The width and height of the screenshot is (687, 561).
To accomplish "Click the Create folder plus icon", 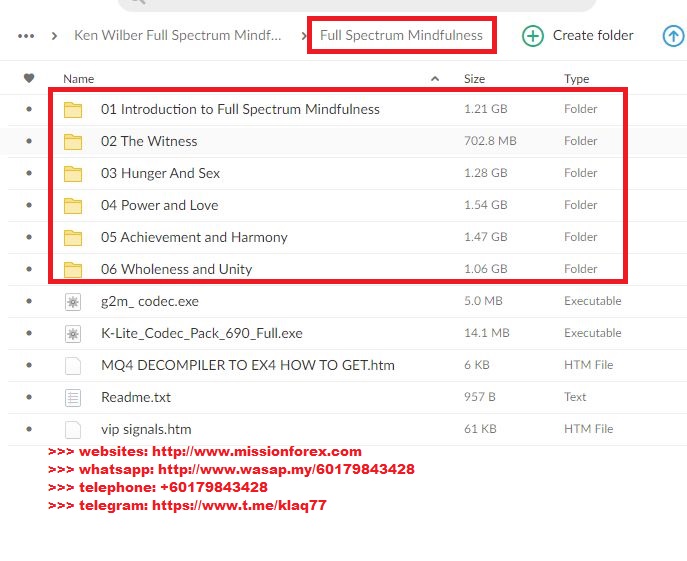I will (533, 36).
